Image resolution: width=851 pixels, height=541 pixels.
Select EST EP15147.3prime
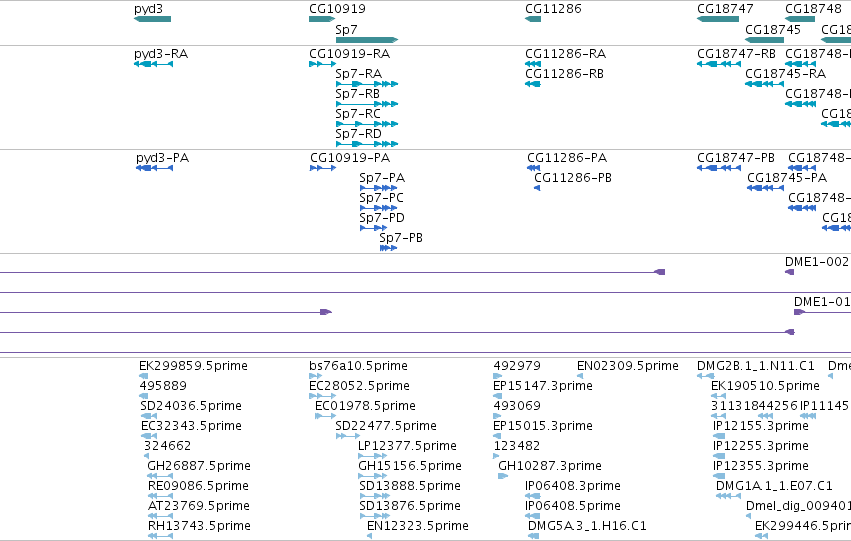(x=498, y=396)
